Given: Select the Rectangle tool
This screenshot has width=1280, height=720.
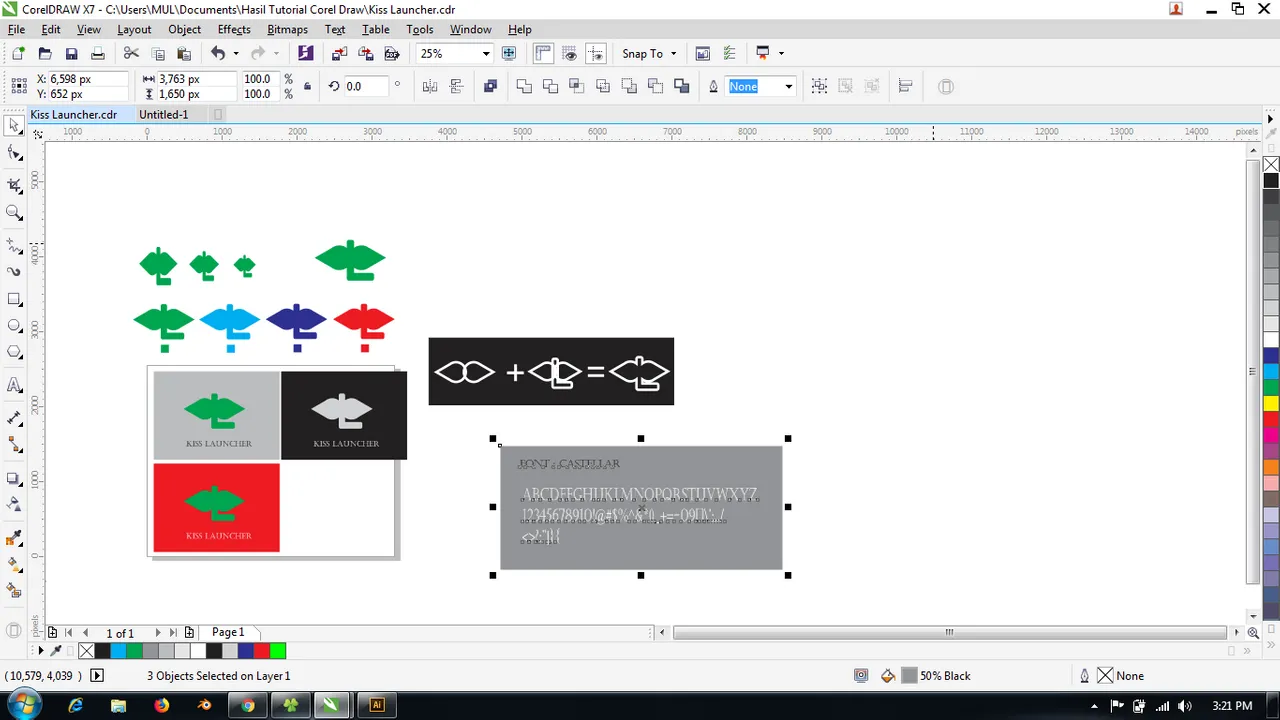Looking at the screenshot, I should click(14, 299).
